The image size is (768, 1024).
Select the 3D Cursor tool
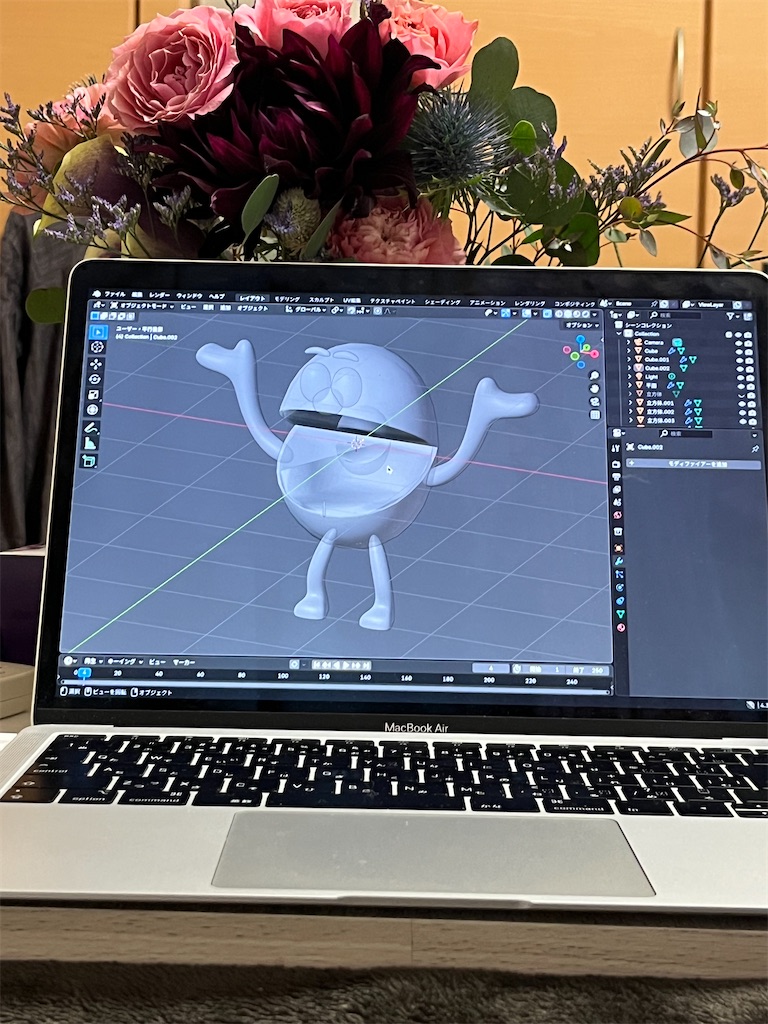coord(97,347)
